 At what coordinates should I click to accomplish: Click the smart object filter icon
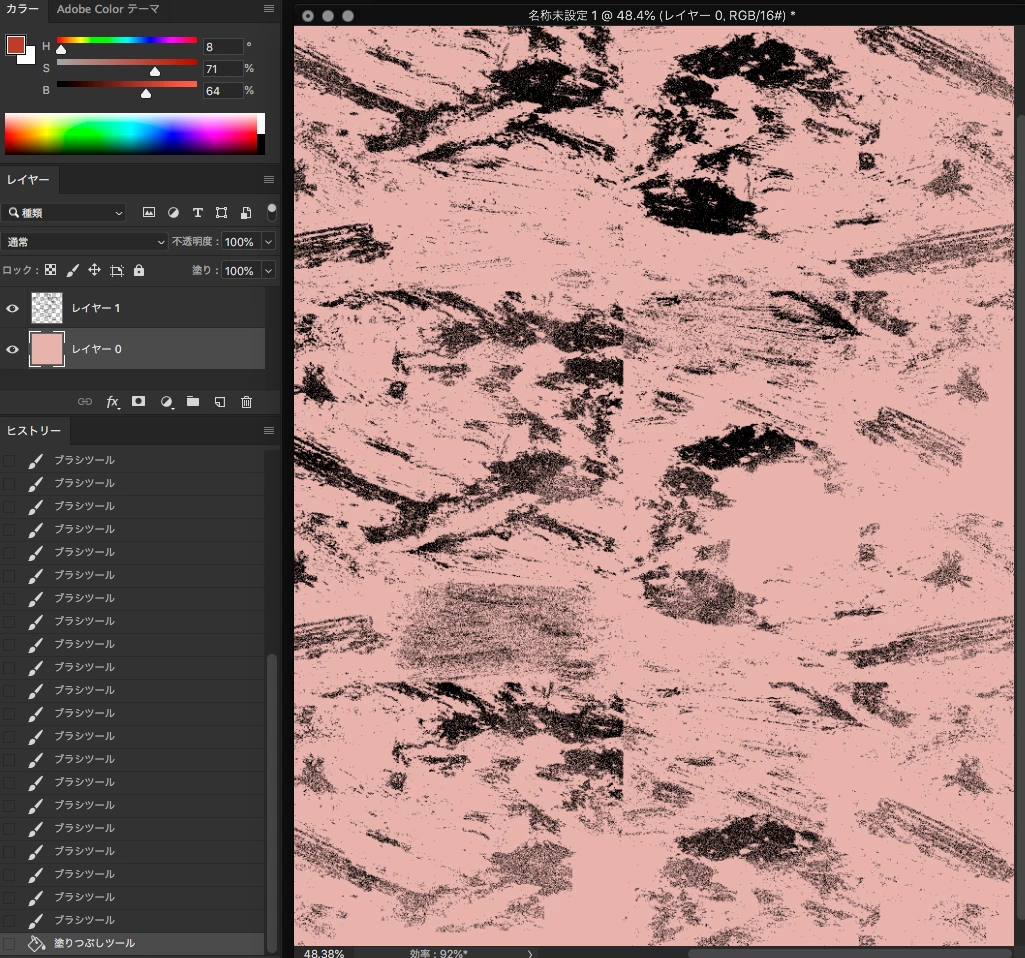click(x=246, y=212)
